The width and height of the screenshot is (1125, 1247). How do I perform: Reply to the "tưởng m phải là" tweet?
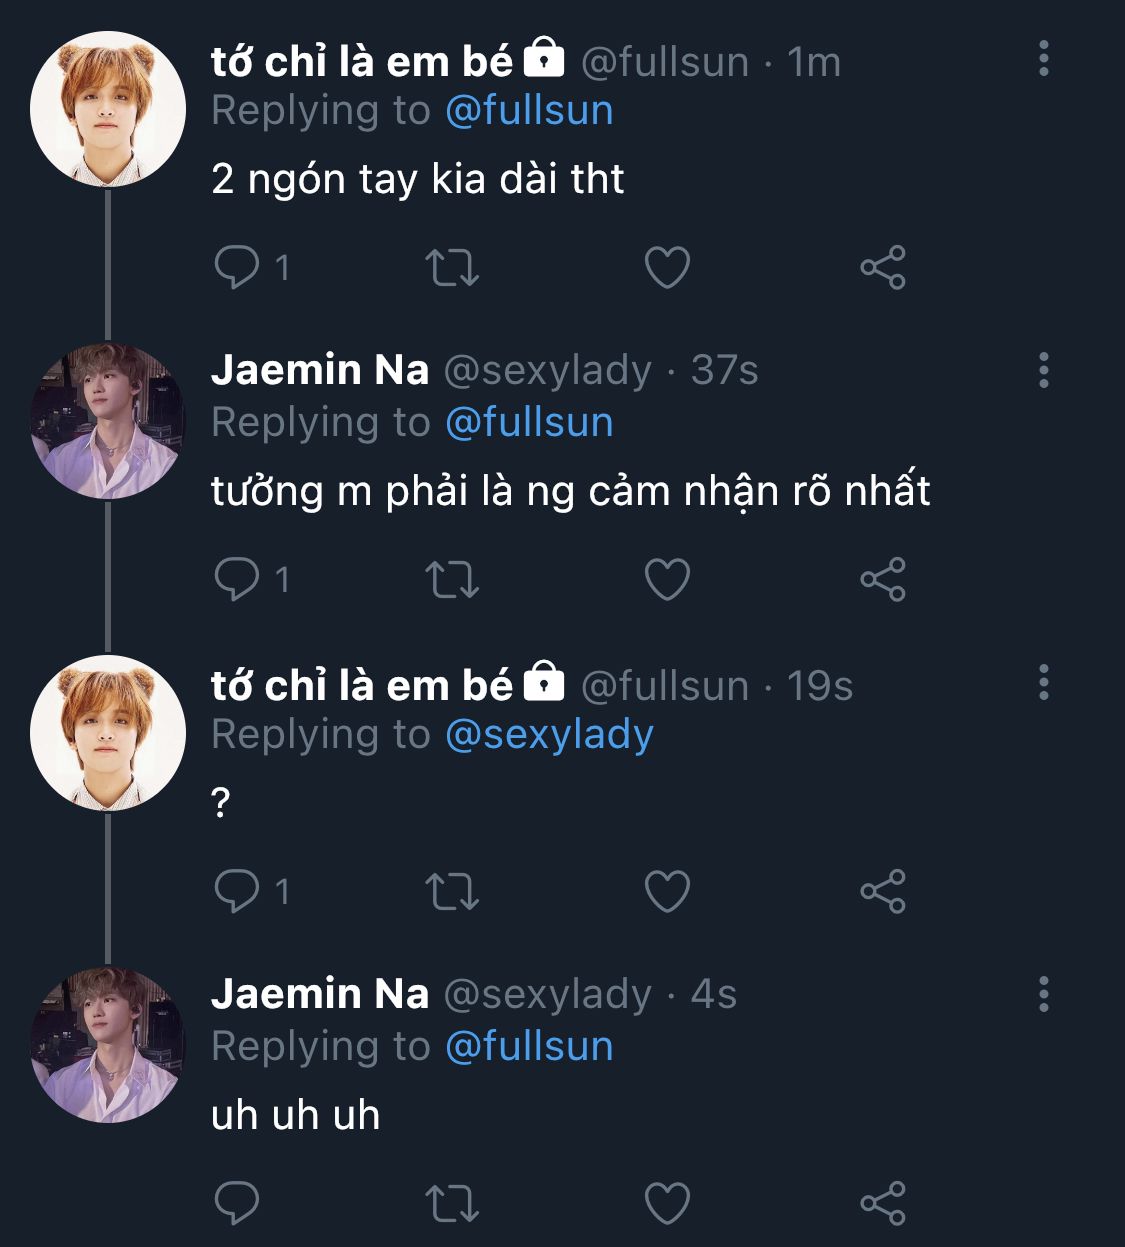click(x=237, y=579)
